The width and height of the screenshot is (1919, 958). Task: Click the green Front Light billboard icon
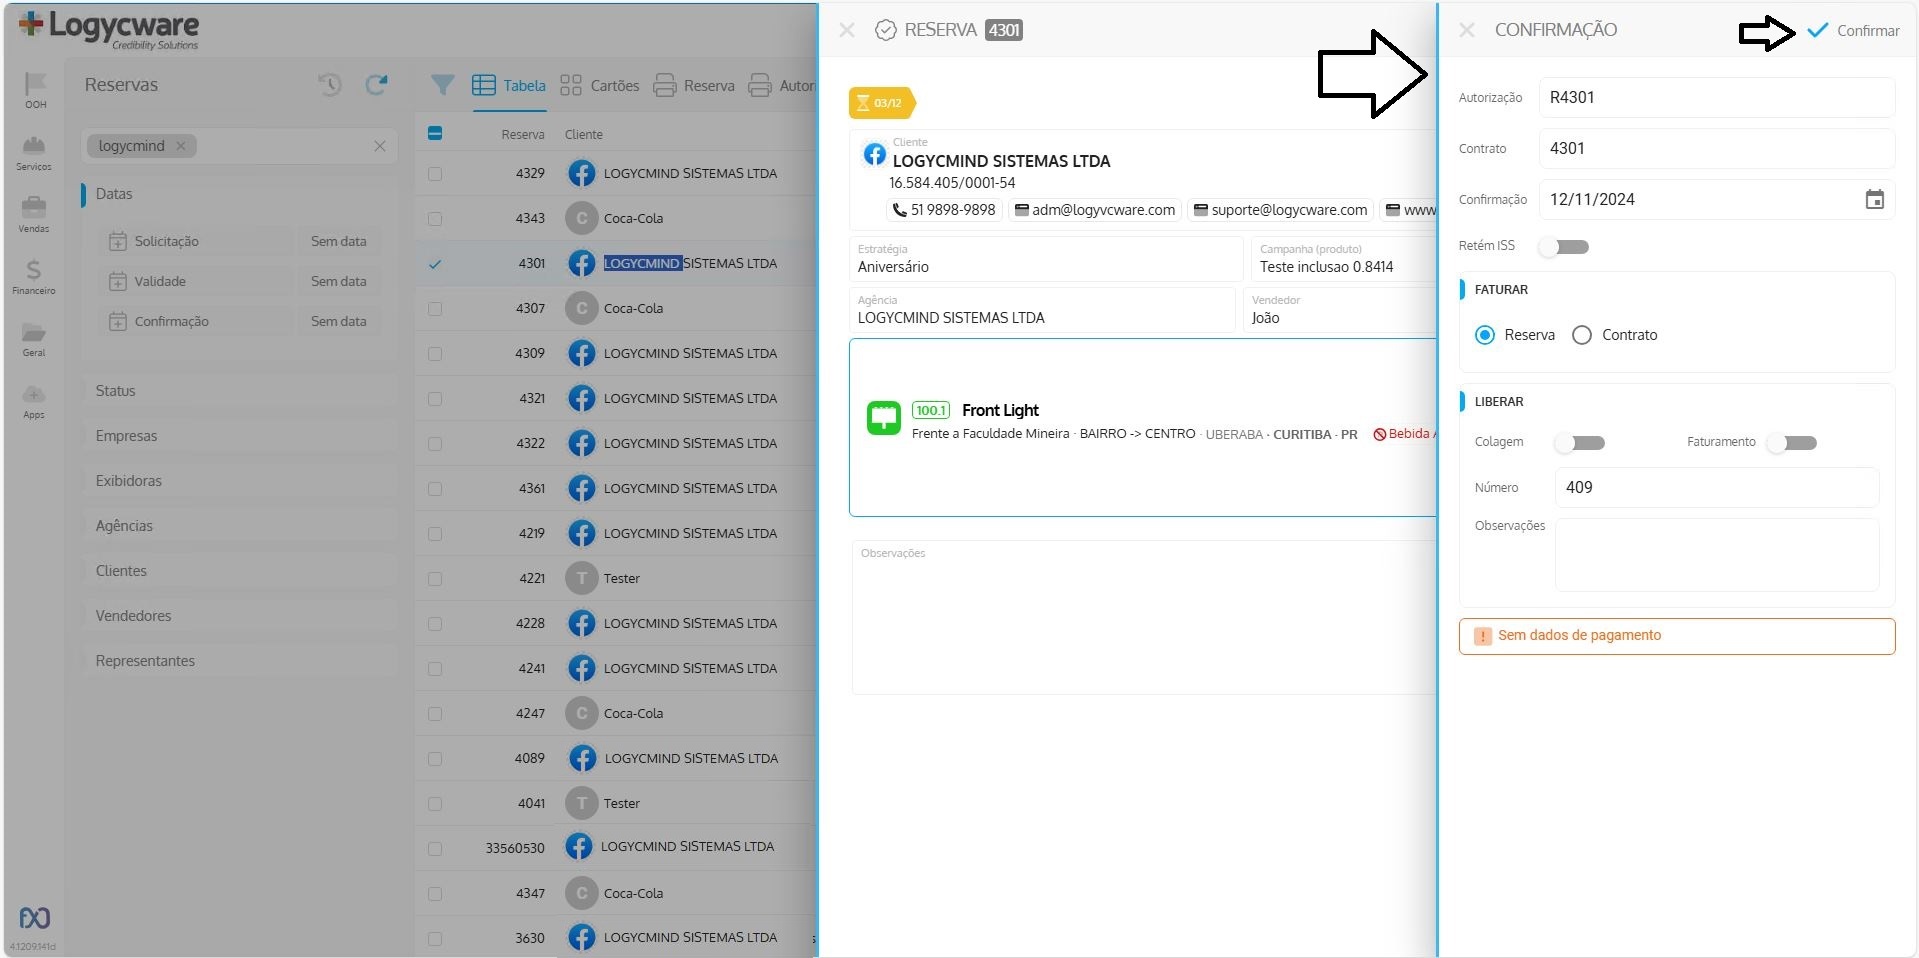coord(883,418)
